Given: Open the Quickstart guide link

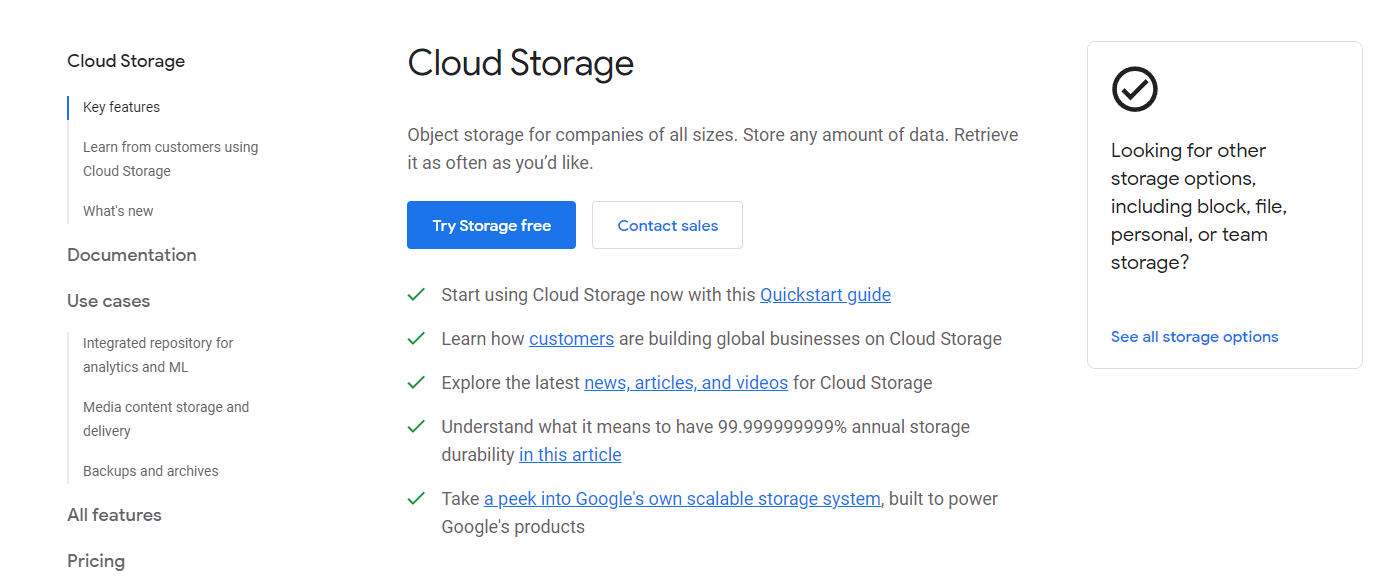Looking at the screenshot, I should point(825,294).
